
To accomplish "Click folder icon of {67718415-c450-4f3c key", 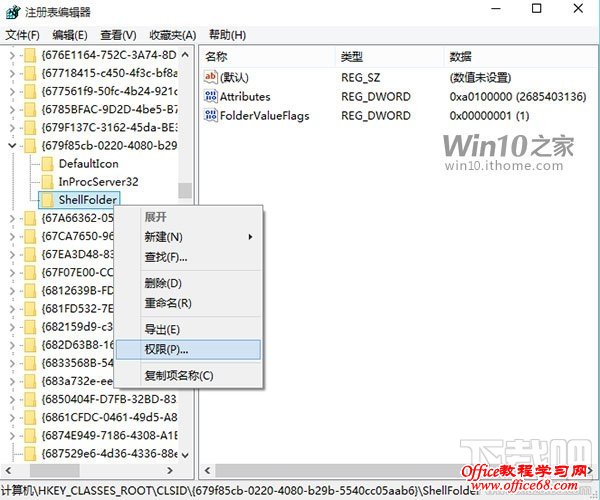I will (x=30, y=73).
